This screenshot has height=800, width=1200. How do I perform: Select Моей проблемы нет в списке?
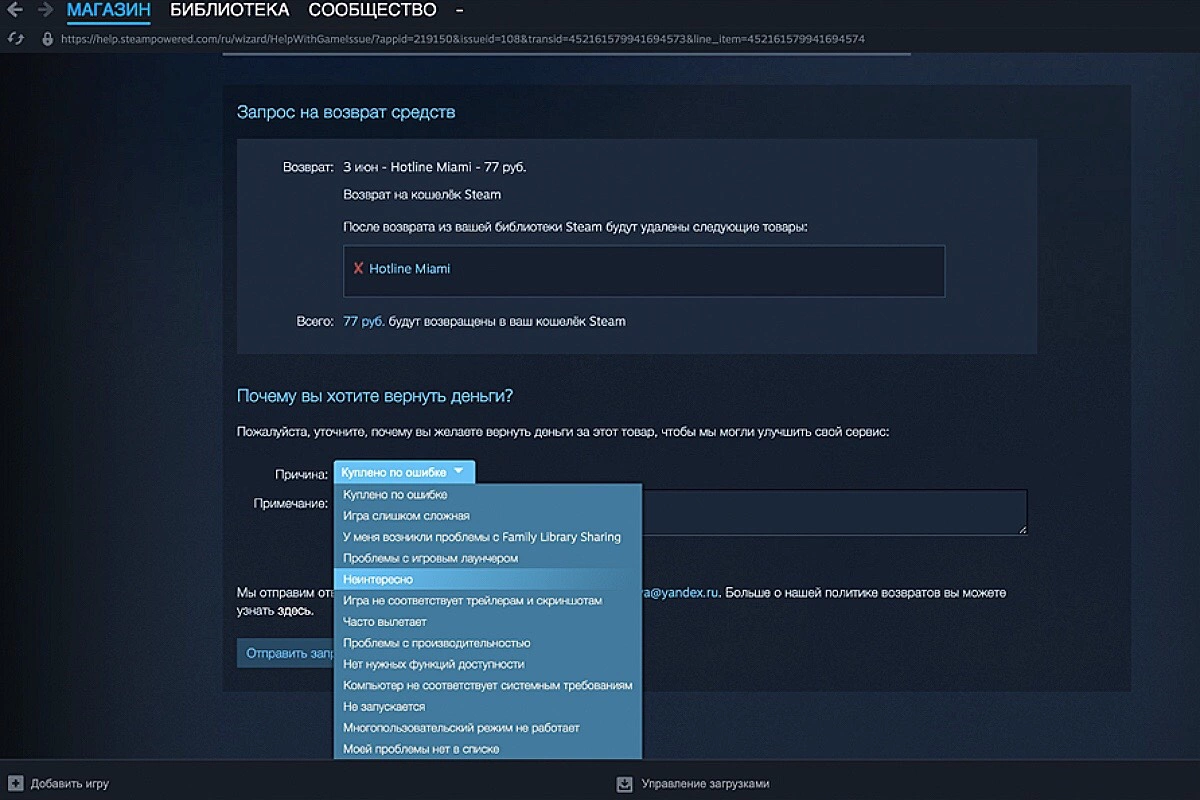tap(487, 749)
